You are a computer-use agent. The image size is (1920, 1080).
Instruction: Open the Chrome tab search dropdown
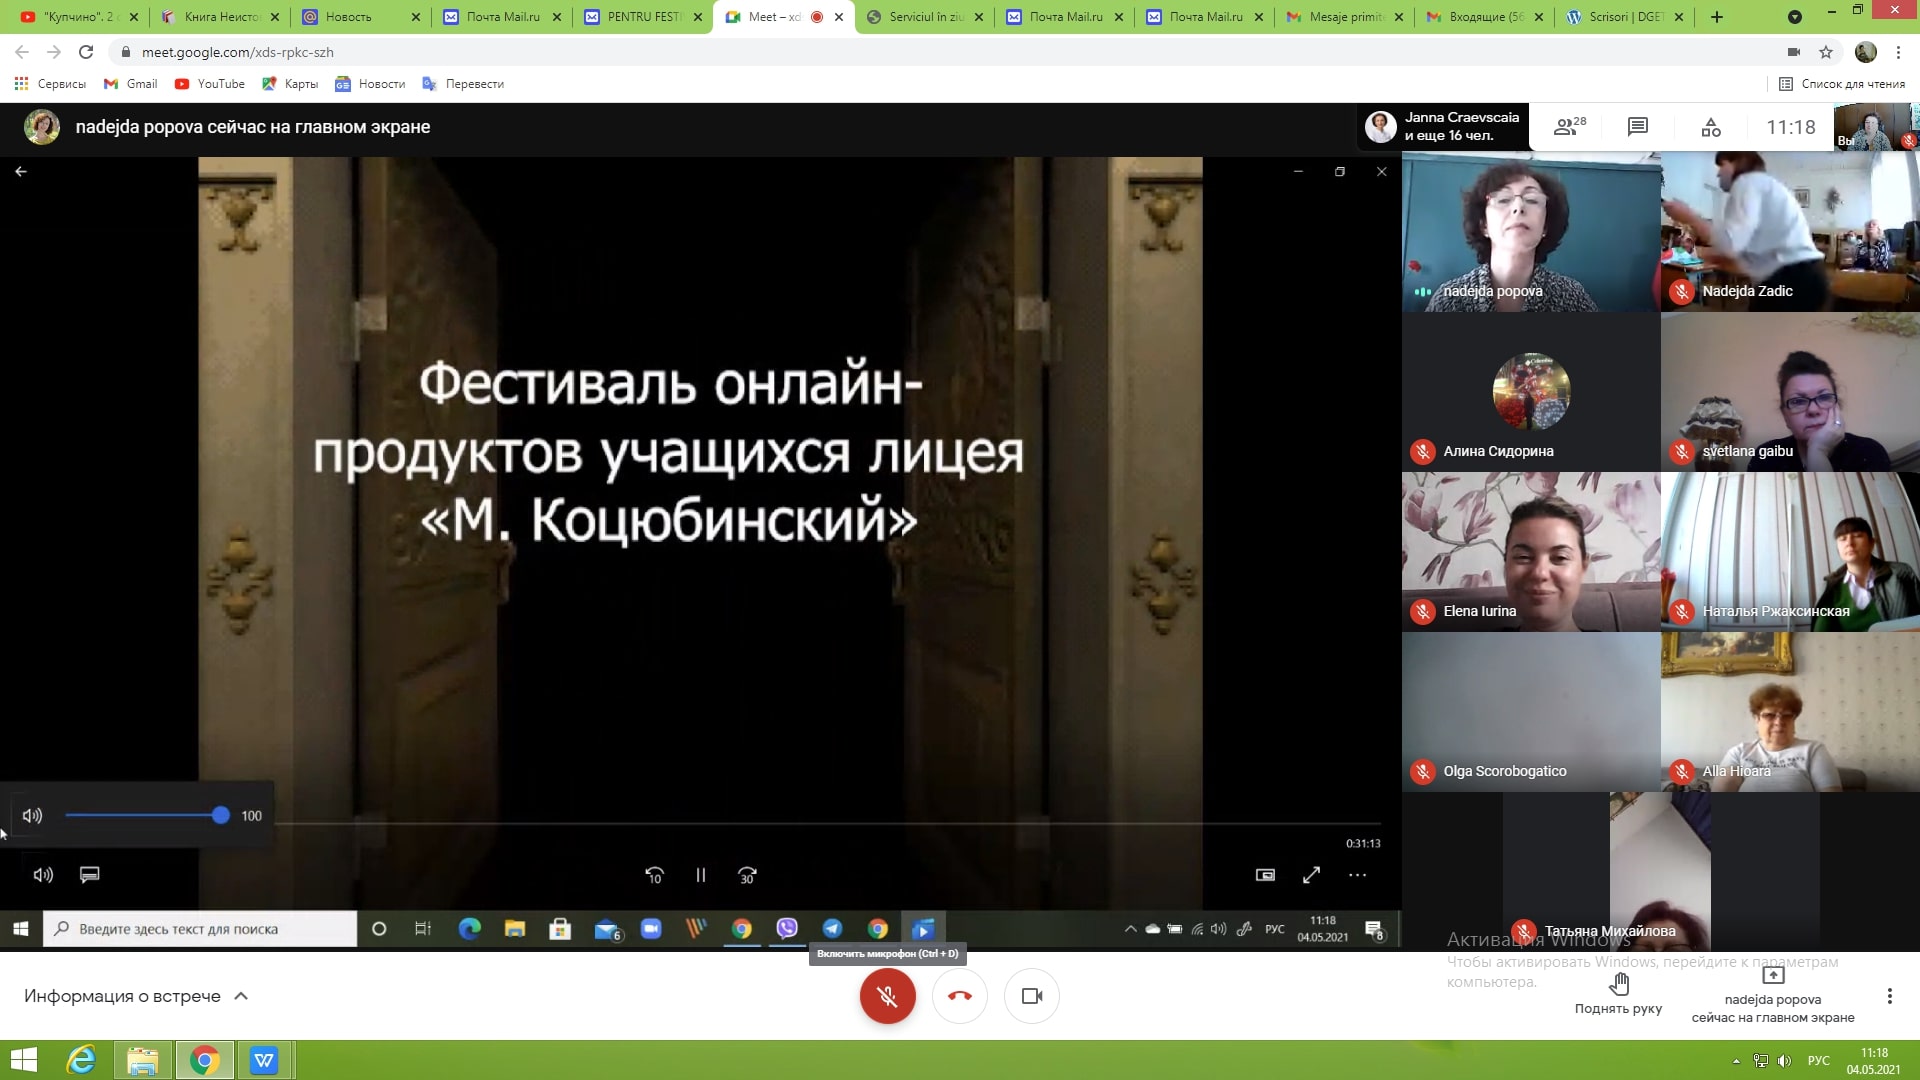click(1794, 17)
